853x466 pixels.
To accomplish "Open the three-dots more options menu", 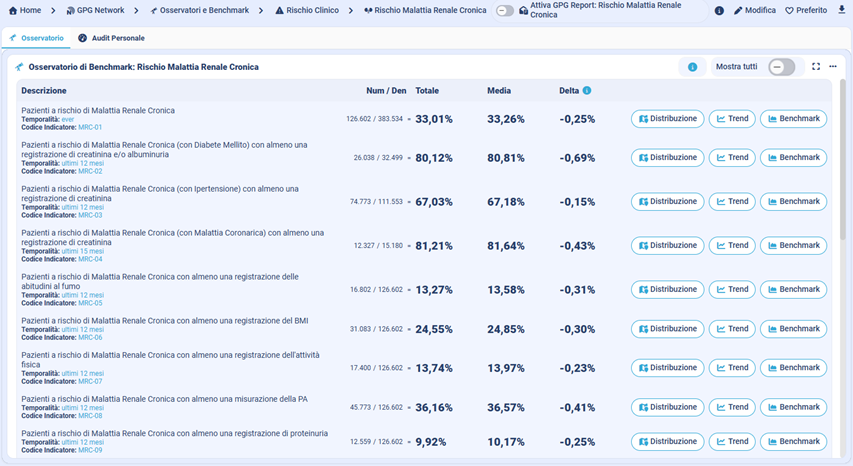I will (x=833, y=67).
